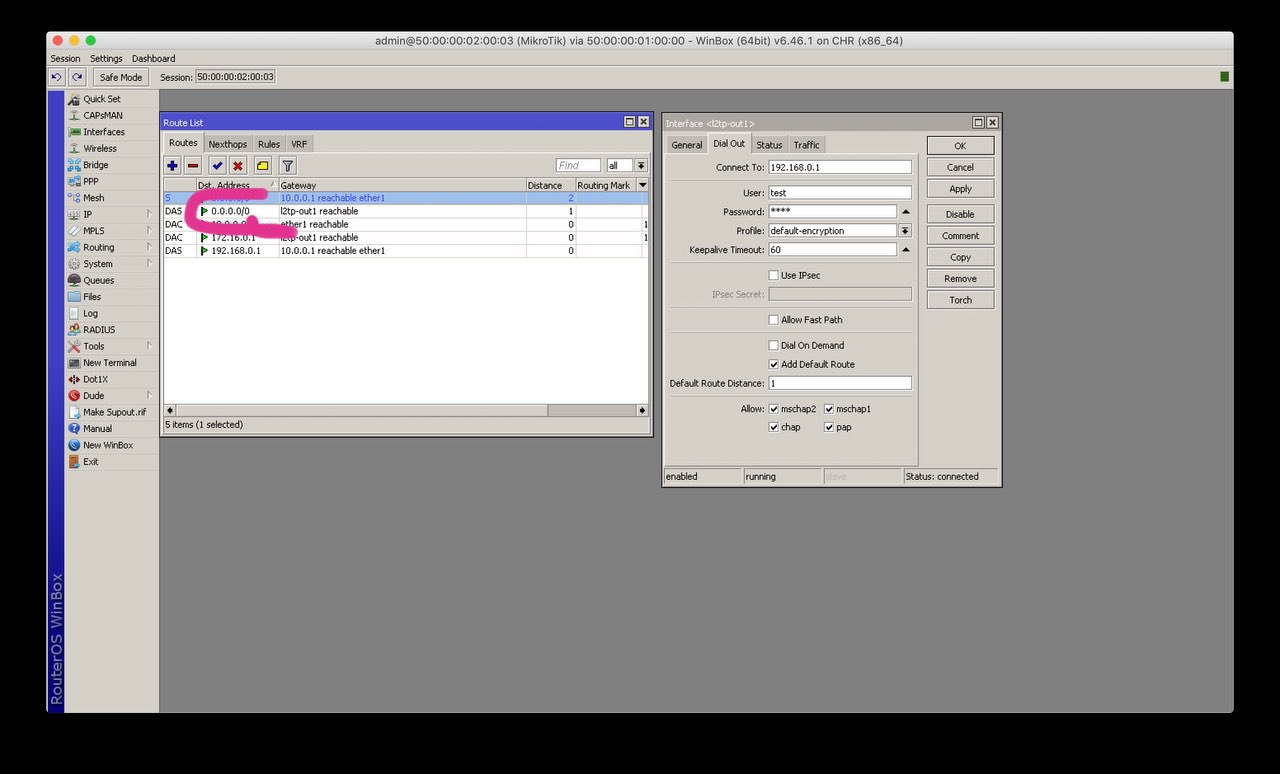
Task: Open Dot1X in the sidebar
Action: point(95,379)
